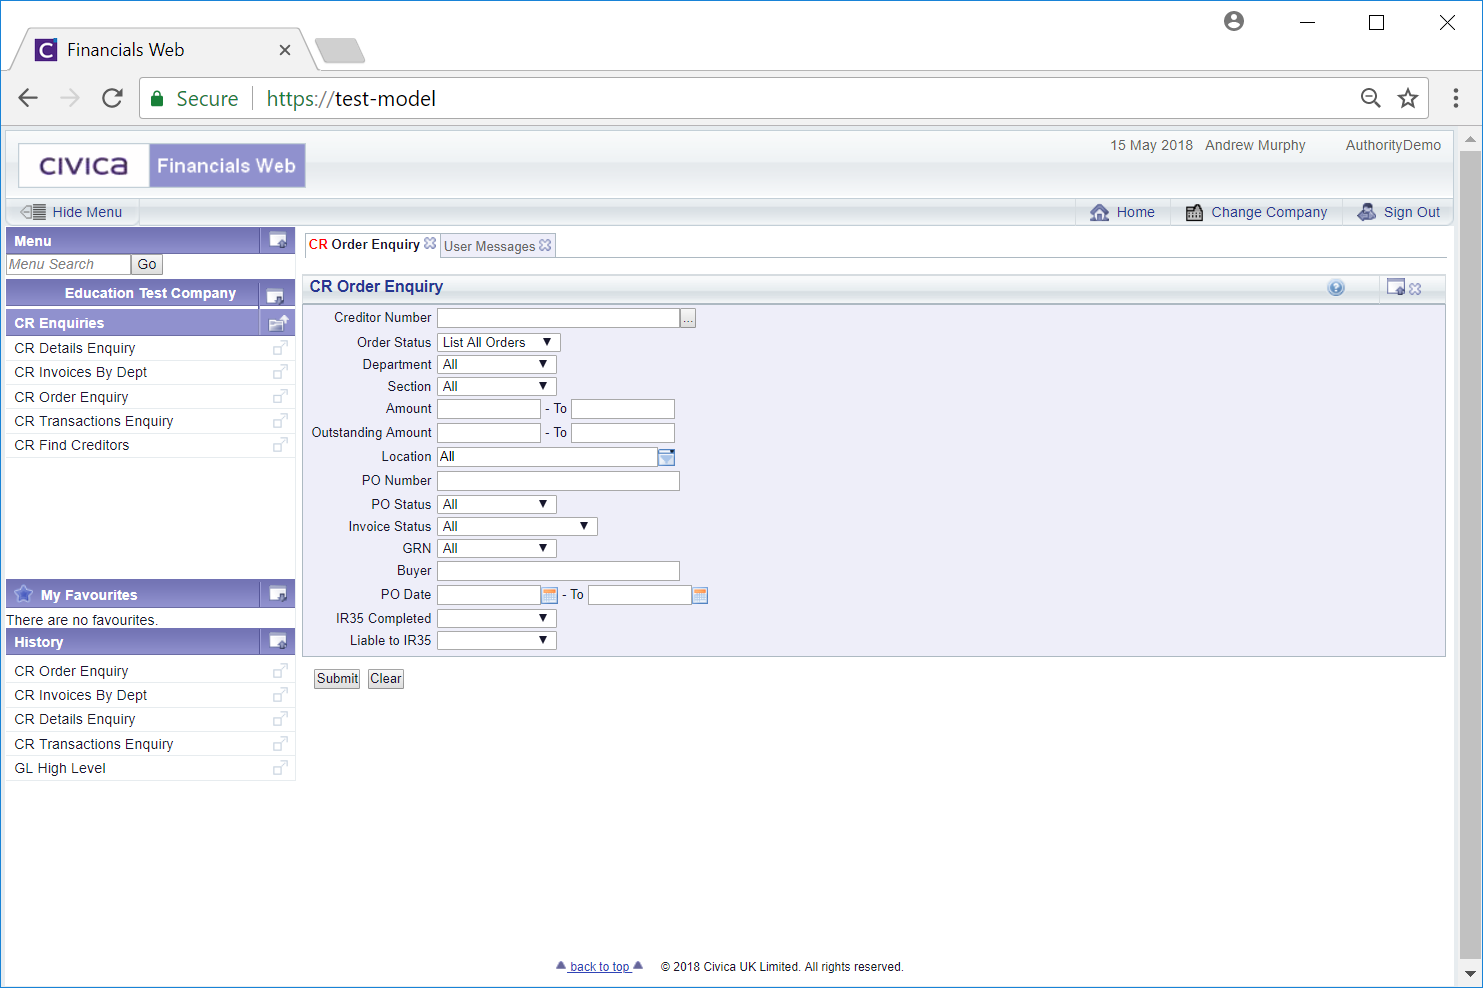Click the browser zoom magnifier icon
Image resolution: width=1483 pixels, height=988 pixels.
[1371, 98]
